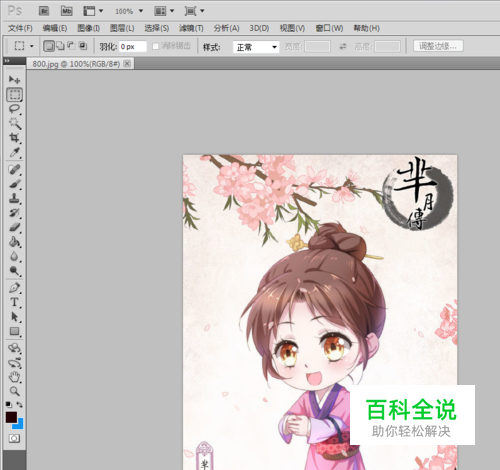500x470 pixels.
Task: Select the Crop tool
Action: click(14, 137)
